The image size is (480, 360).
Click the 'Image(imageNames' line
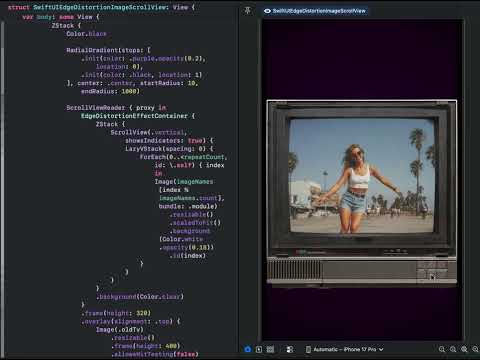click(184, 182)
